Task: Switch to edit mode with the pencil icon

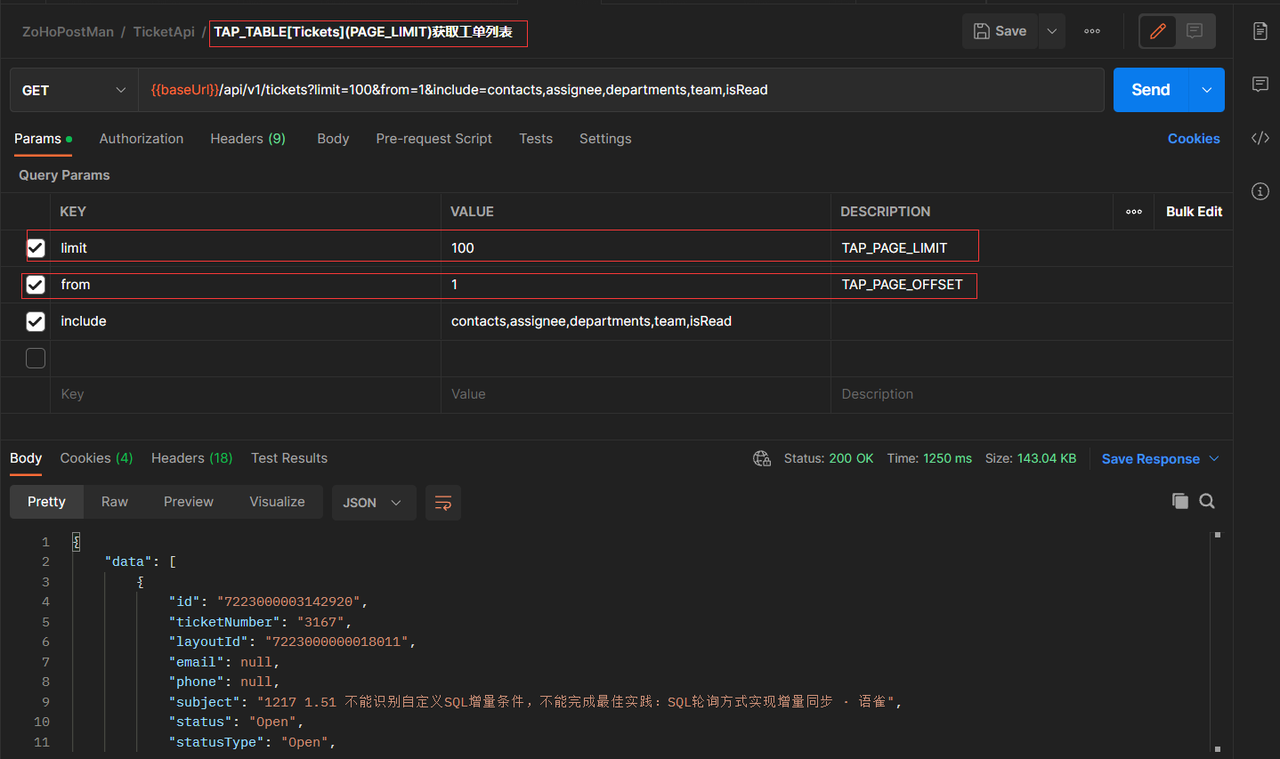Action: 1158,31
